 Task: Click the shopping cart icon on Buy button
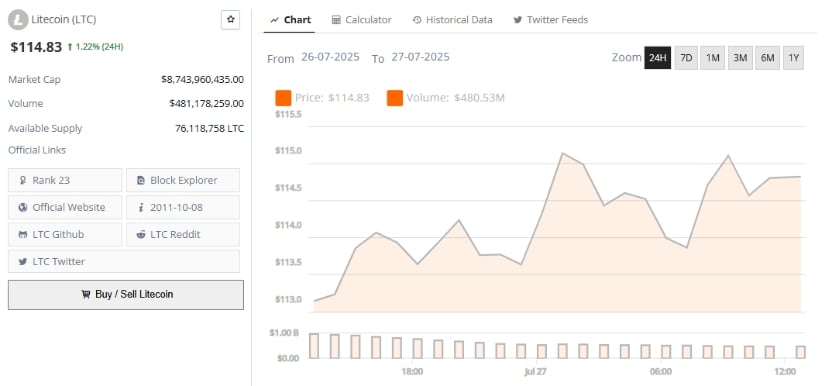(86, 294)
